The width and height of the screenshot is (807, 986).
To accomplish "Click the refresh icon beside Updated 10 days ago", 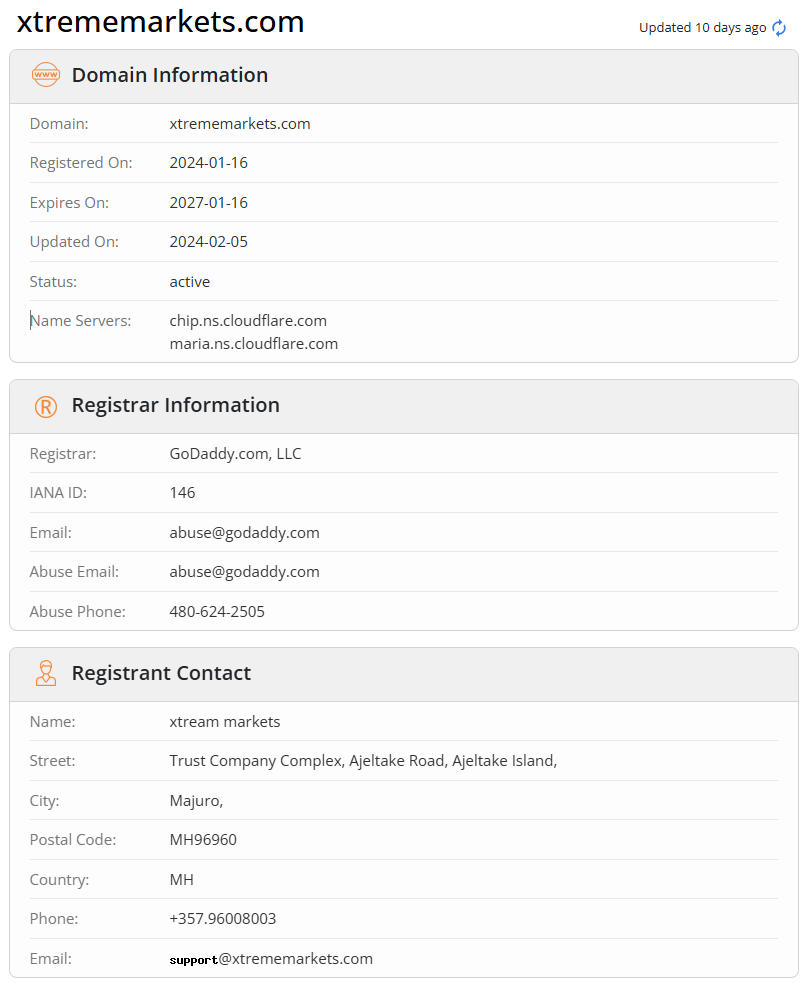I will (780, 28).
